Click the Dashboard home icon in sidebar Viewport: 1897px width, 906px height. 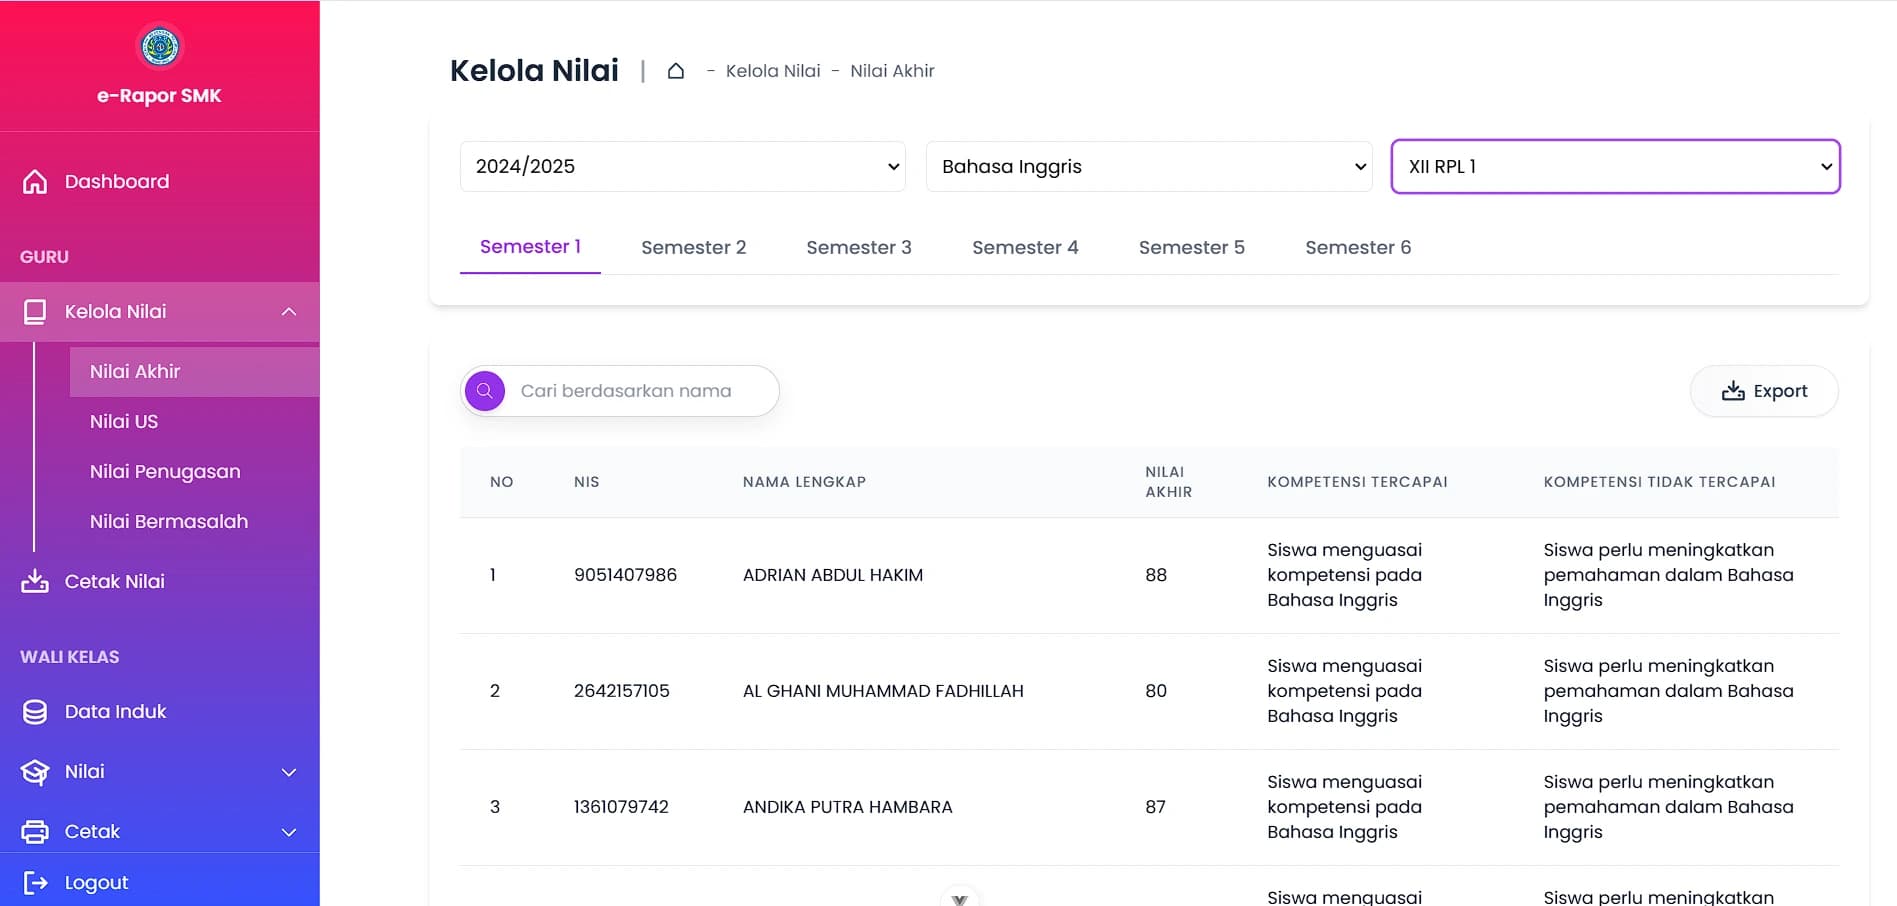35,182
